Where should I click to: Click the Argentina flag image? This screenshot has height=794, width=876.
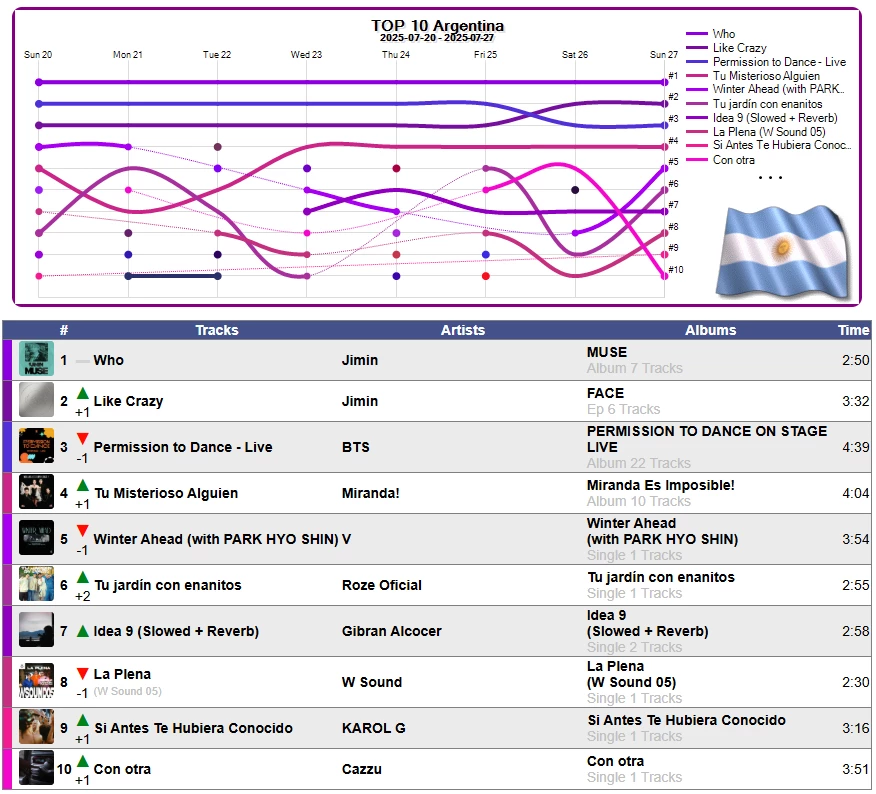pos(784,251)
